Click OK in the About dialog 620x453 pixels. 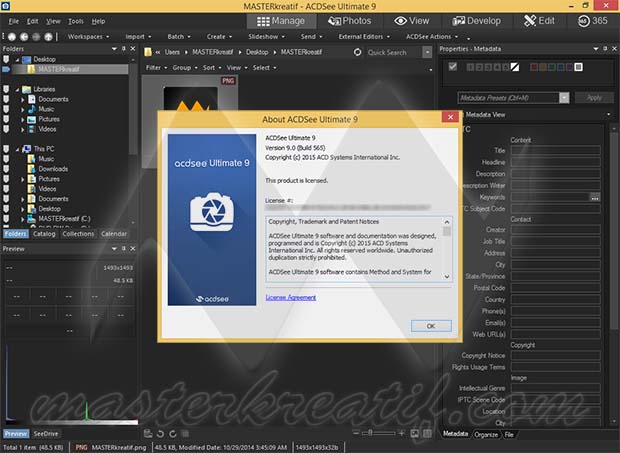[x=431, y=326]
